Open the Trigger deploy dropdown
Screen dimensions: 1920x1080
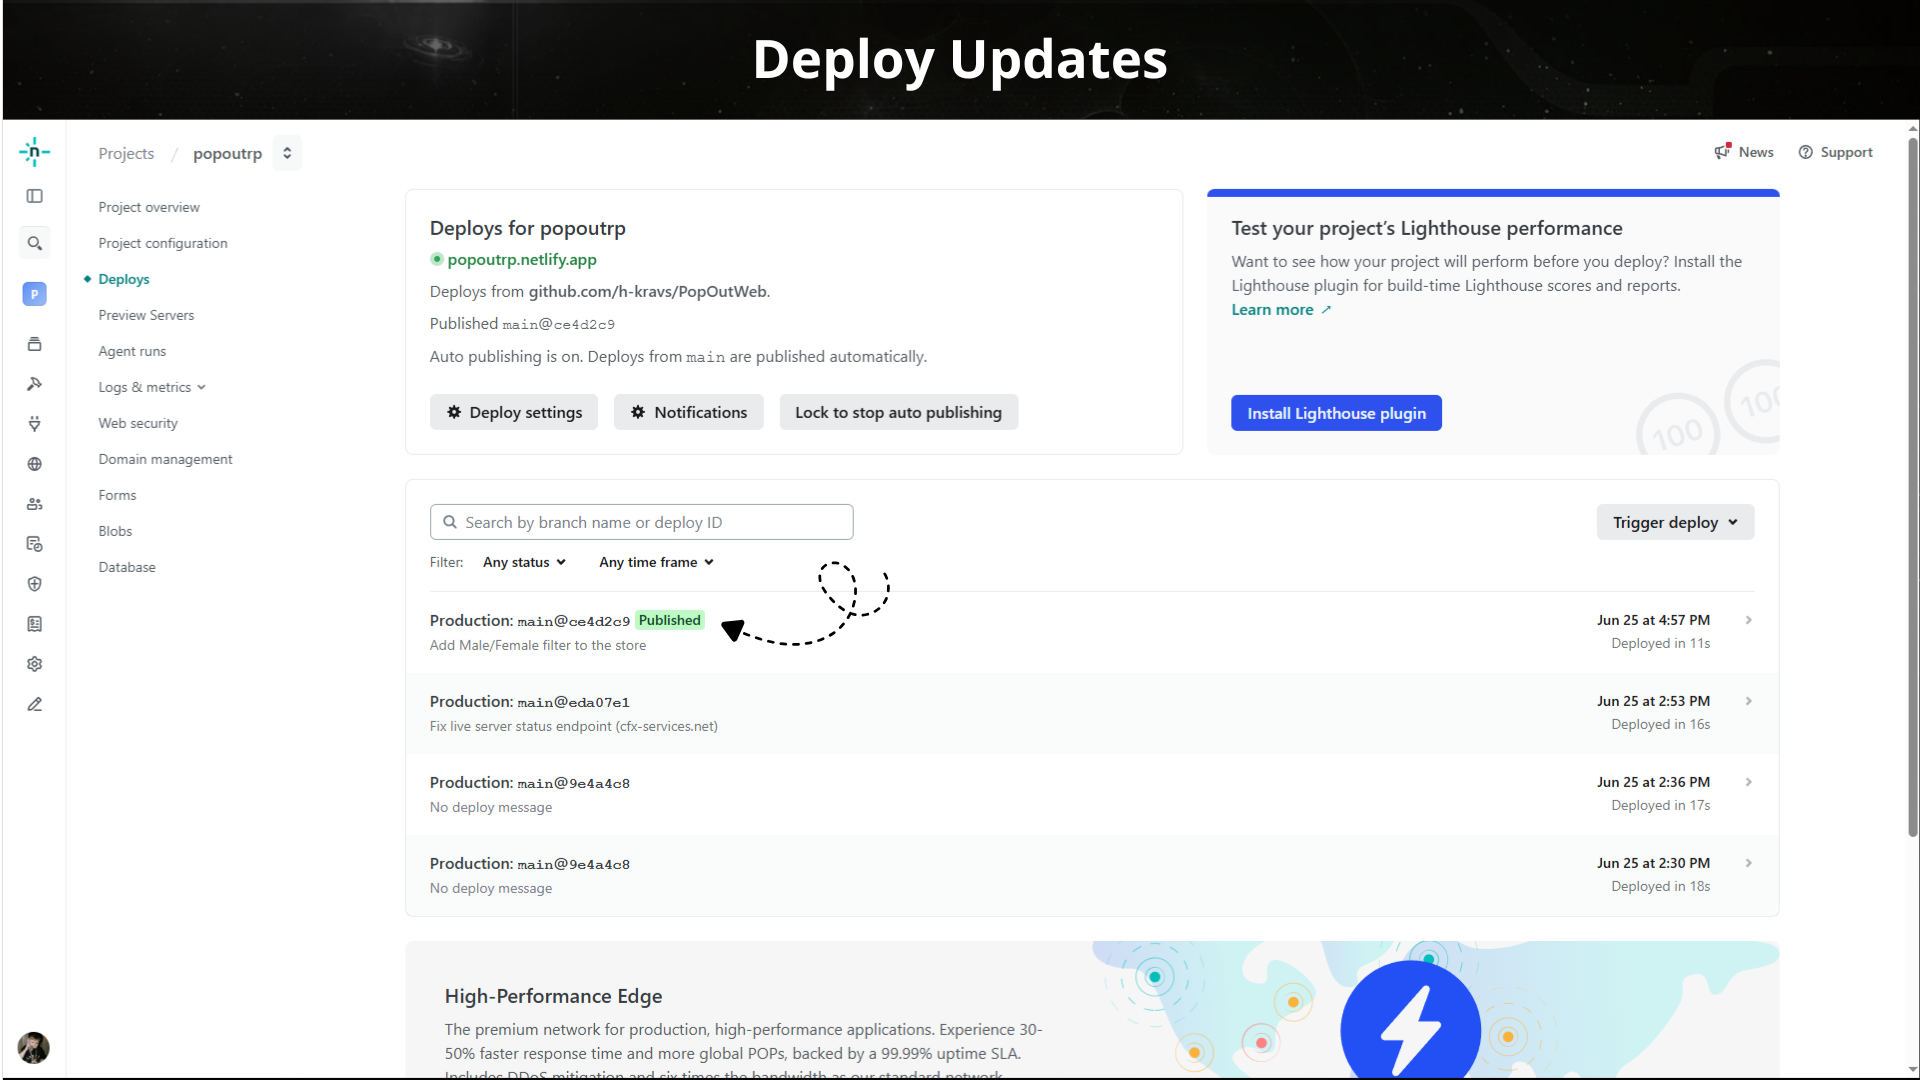tap(1675, 522)
